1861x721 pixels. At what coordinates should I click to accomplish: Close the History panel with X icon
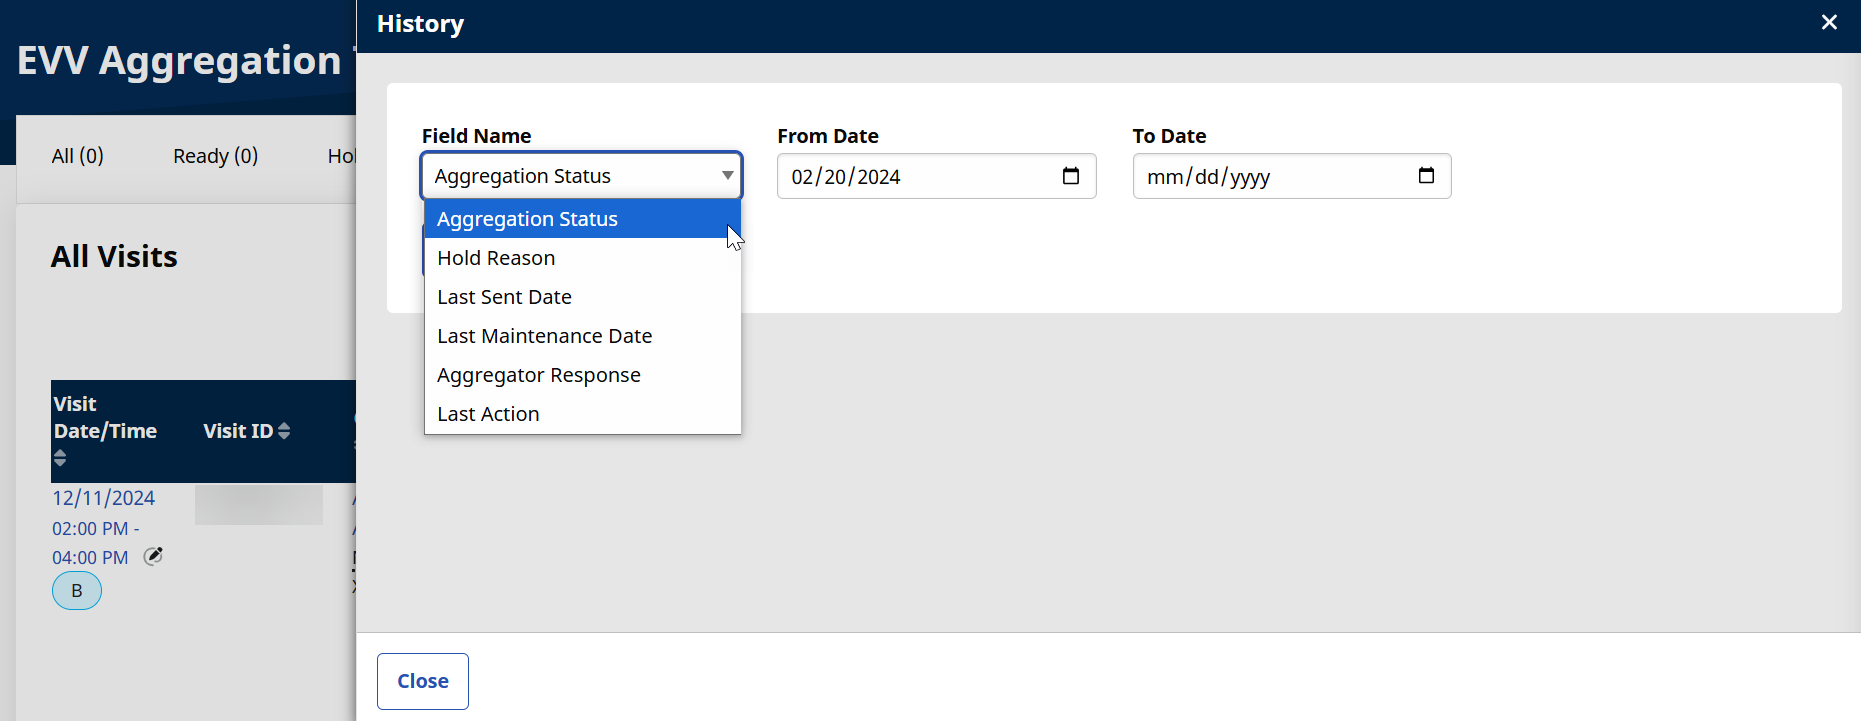[x=1829, y=22]
